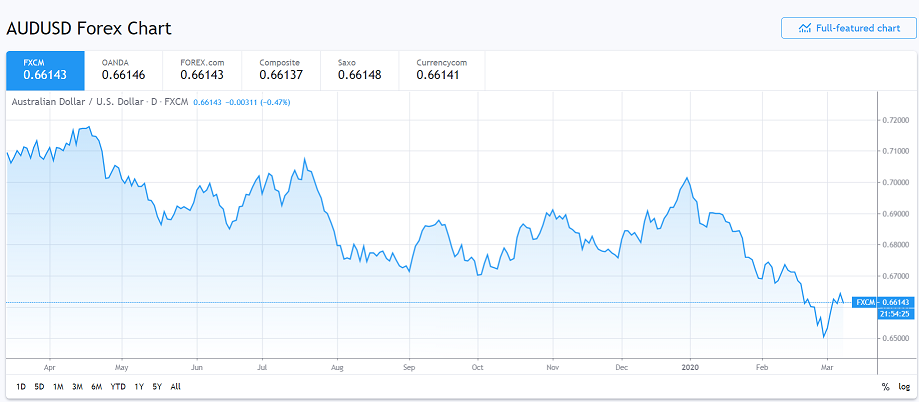Select the YTD time range
The width and height of the screenshot is (919, 402).
tap(118, 387)
